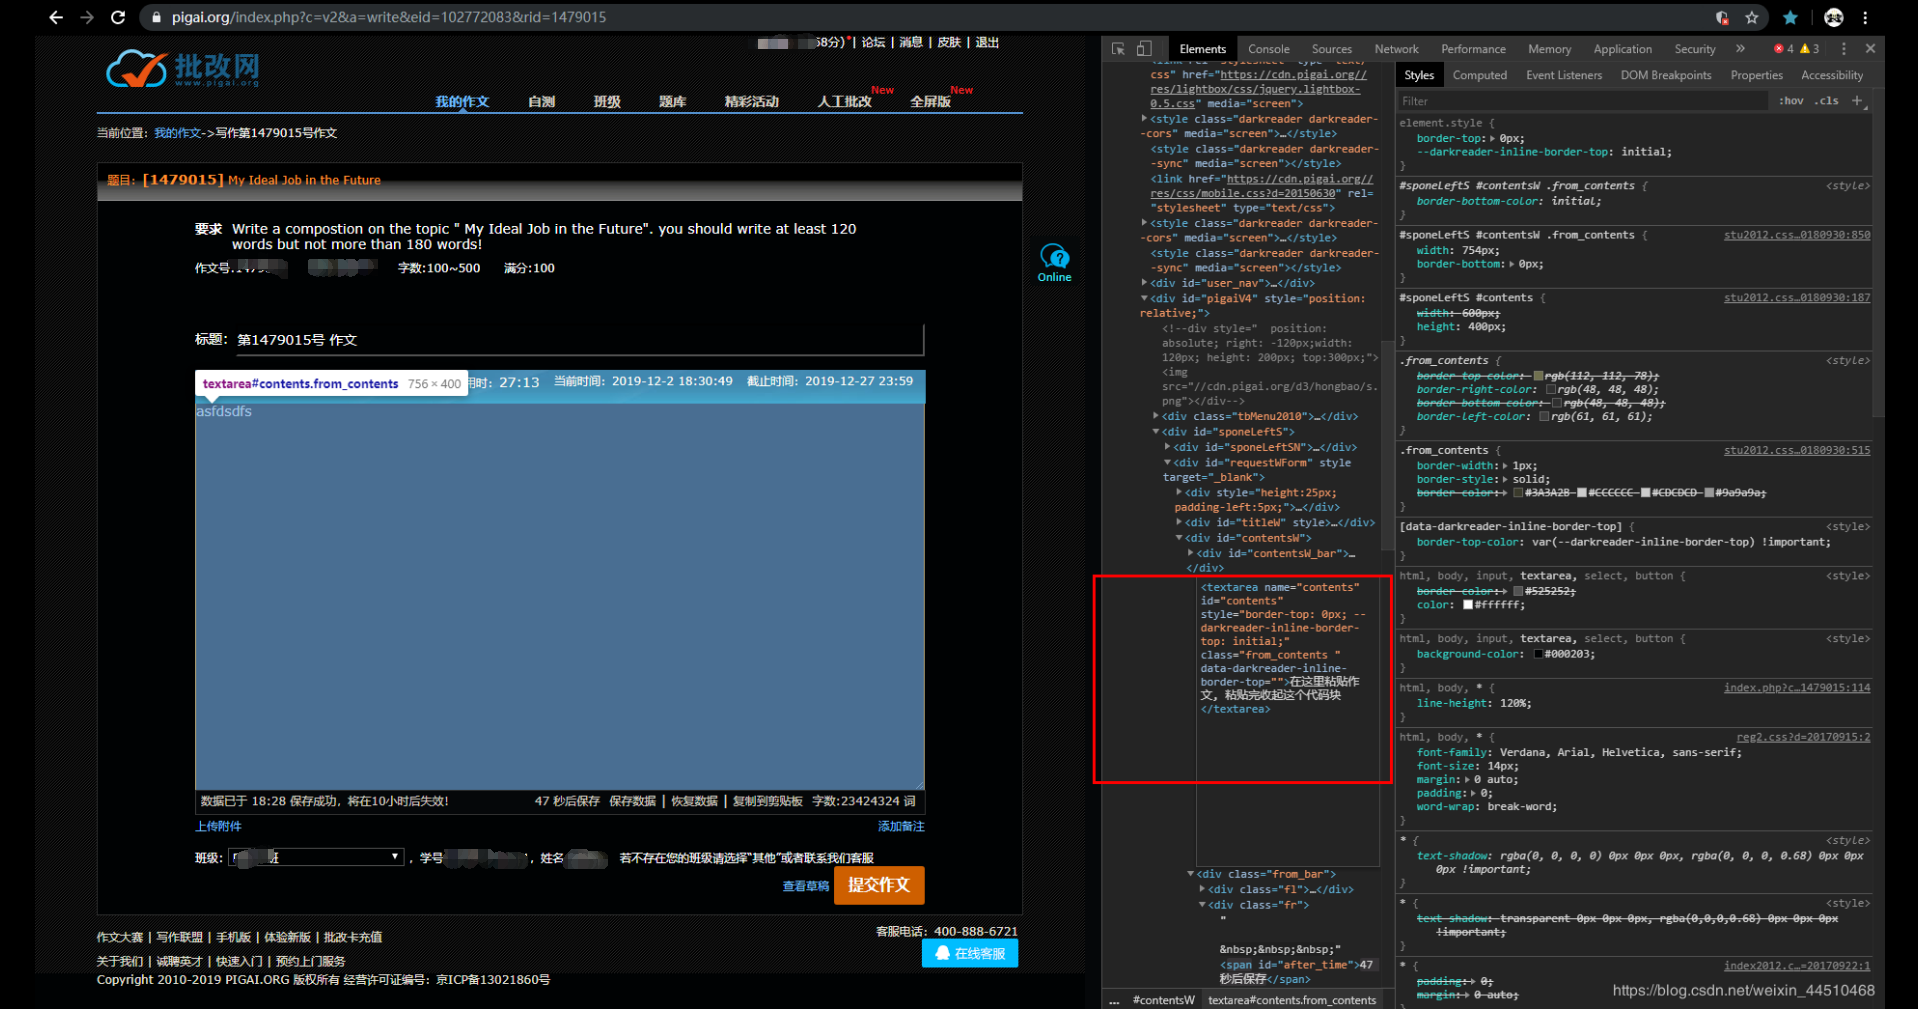Screen dimensions: 1918x1009
Task: Open the Network tab
Action: click(1396, 49)
